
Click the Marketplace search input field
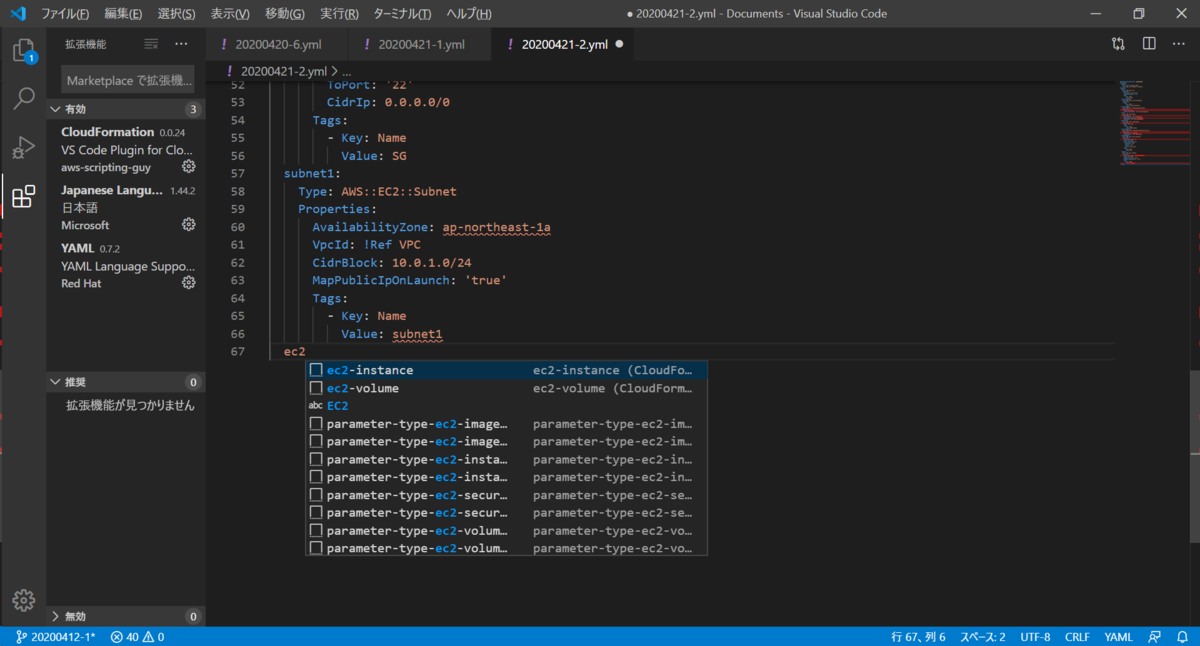[128, 80]
